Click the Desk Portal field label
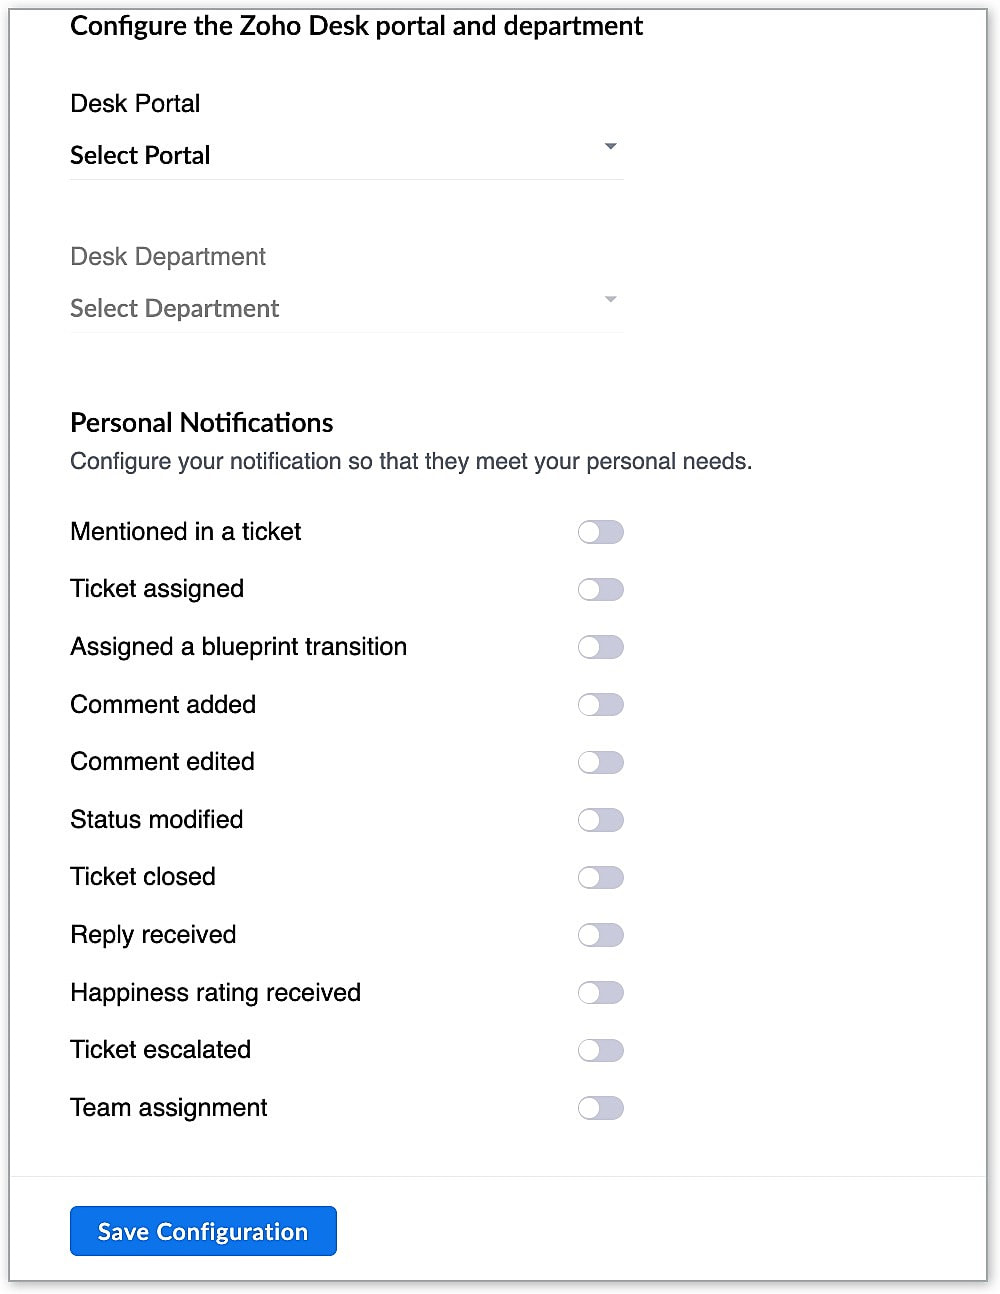The height and width of the screenshot is (1294, 1000). 135,104
